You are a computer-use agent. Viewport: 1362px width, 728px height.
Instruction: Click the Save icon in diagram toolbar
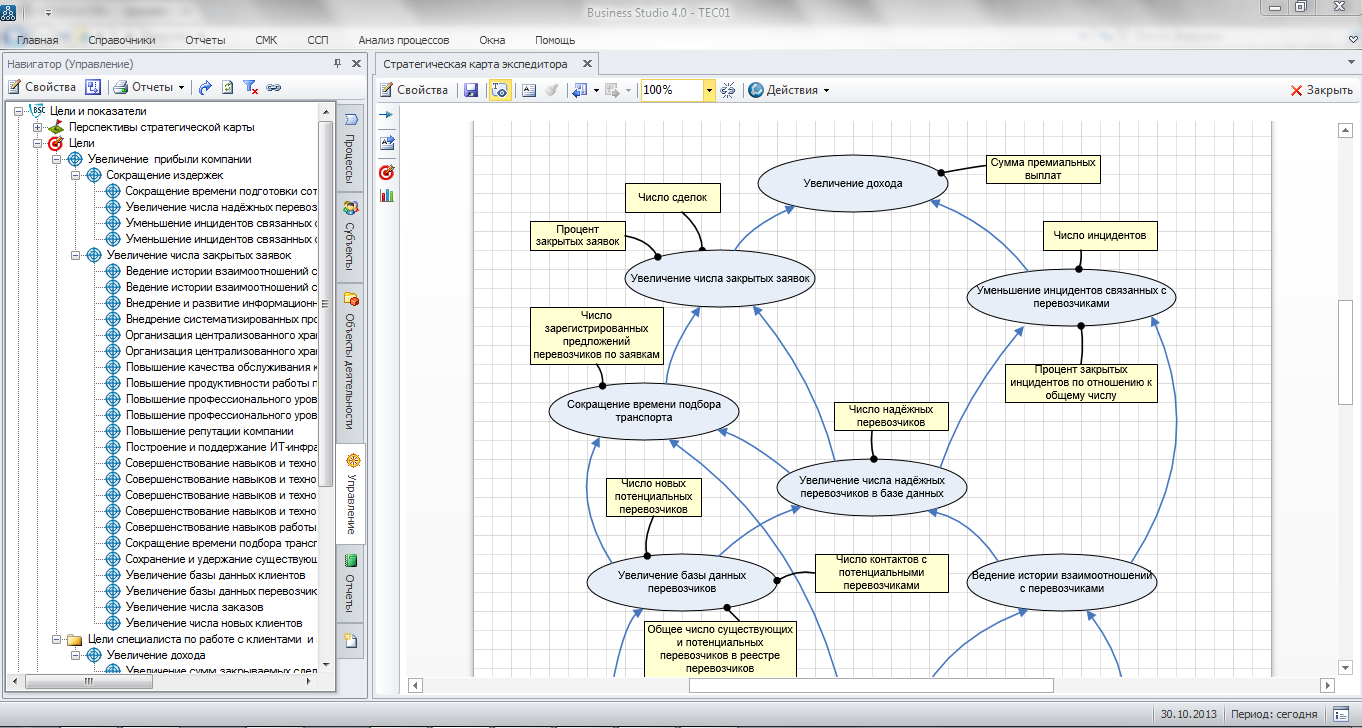point(471,90)
